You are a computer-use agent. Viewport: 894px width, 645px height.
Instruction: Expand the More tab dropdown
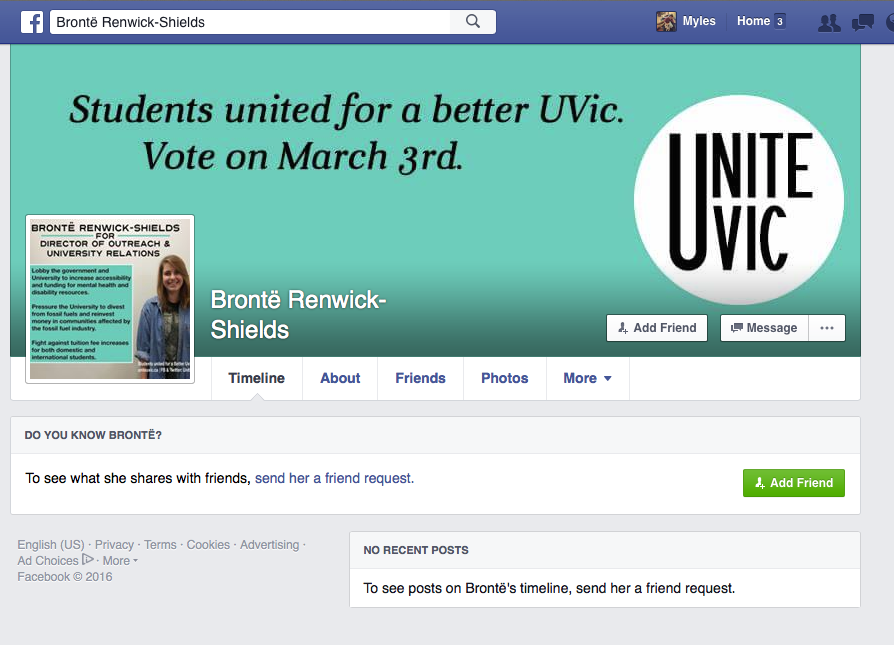(x=587, y=378)
